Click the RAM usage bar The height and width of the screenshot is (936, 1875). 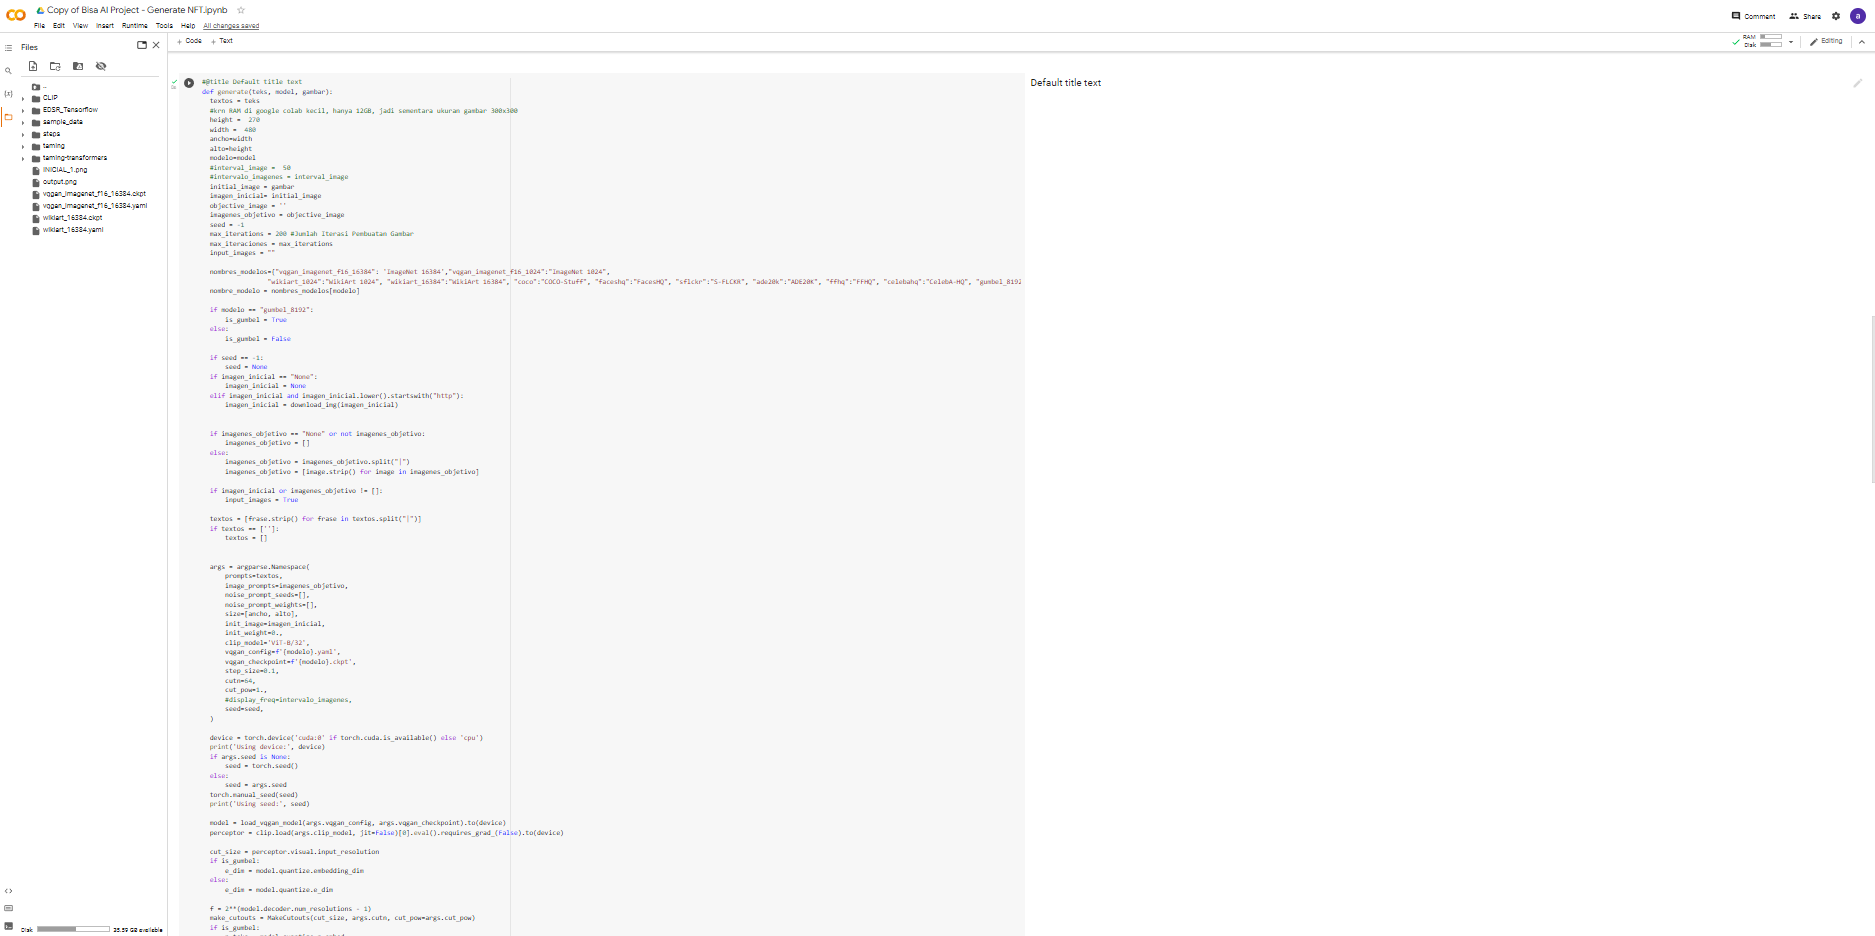coord(1771,37)
